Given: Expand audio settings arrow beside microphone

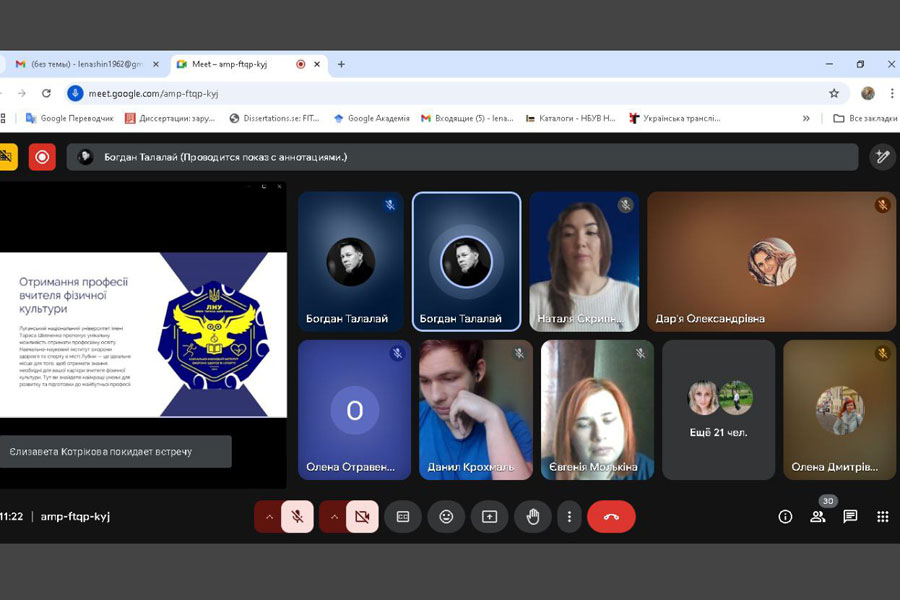Looking at the screenshot, I should click(267, 516).
